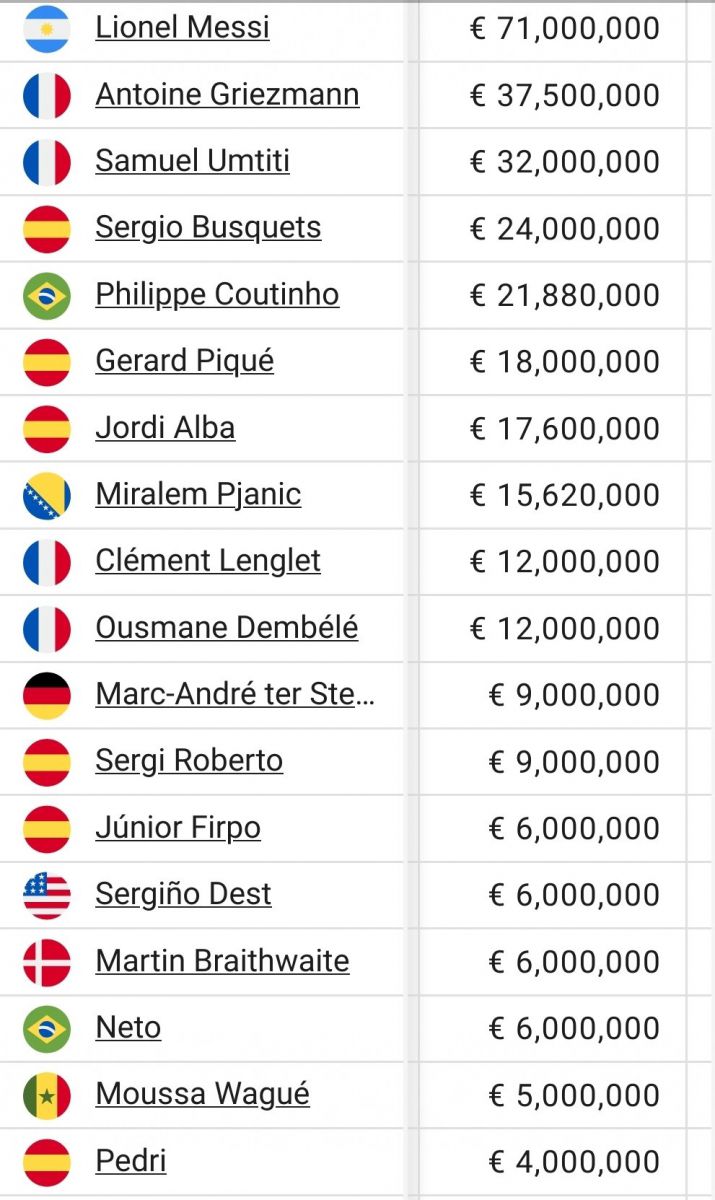Click the Brazil flag next to Philippe Coutinho
This screenshot has height=1200, width=715.
click(47, 296)
